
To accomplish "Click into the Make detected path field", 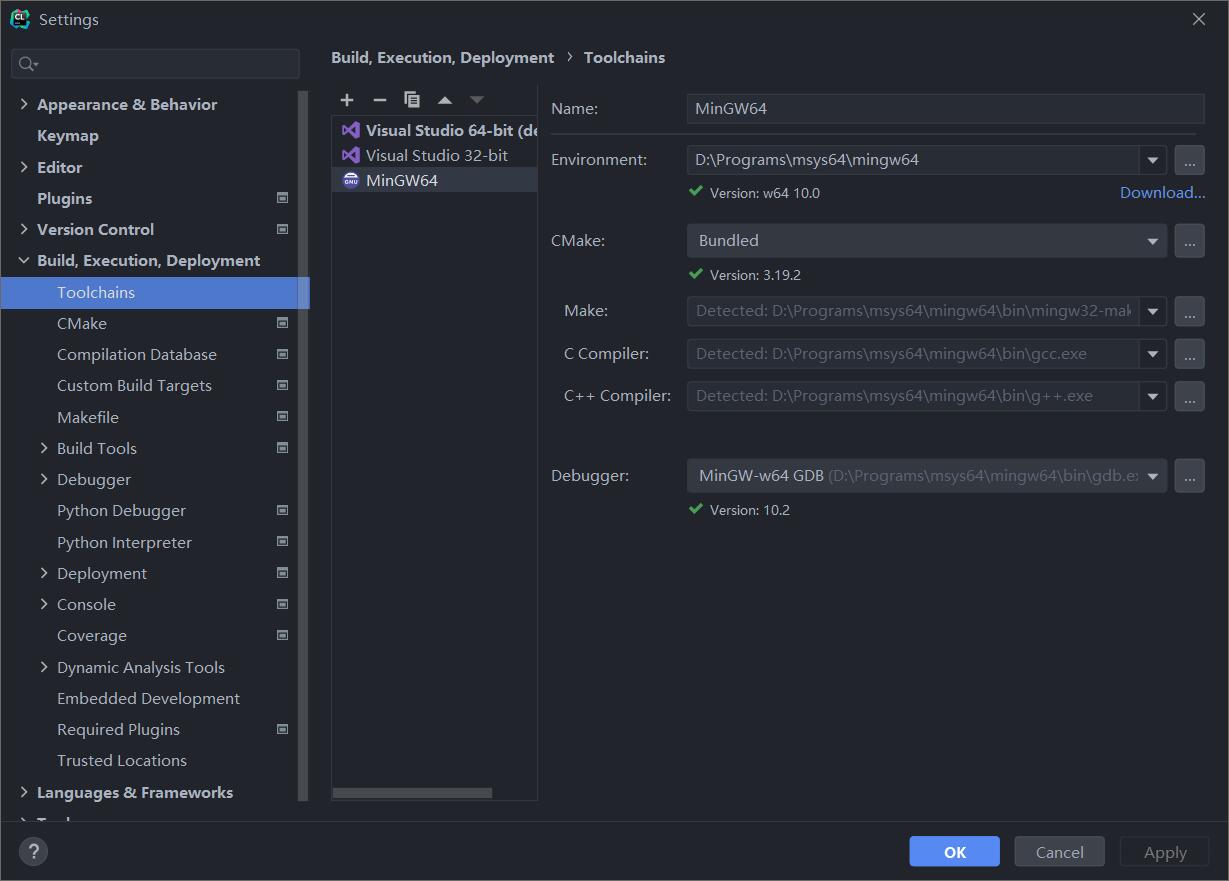I will pos(912,312).
